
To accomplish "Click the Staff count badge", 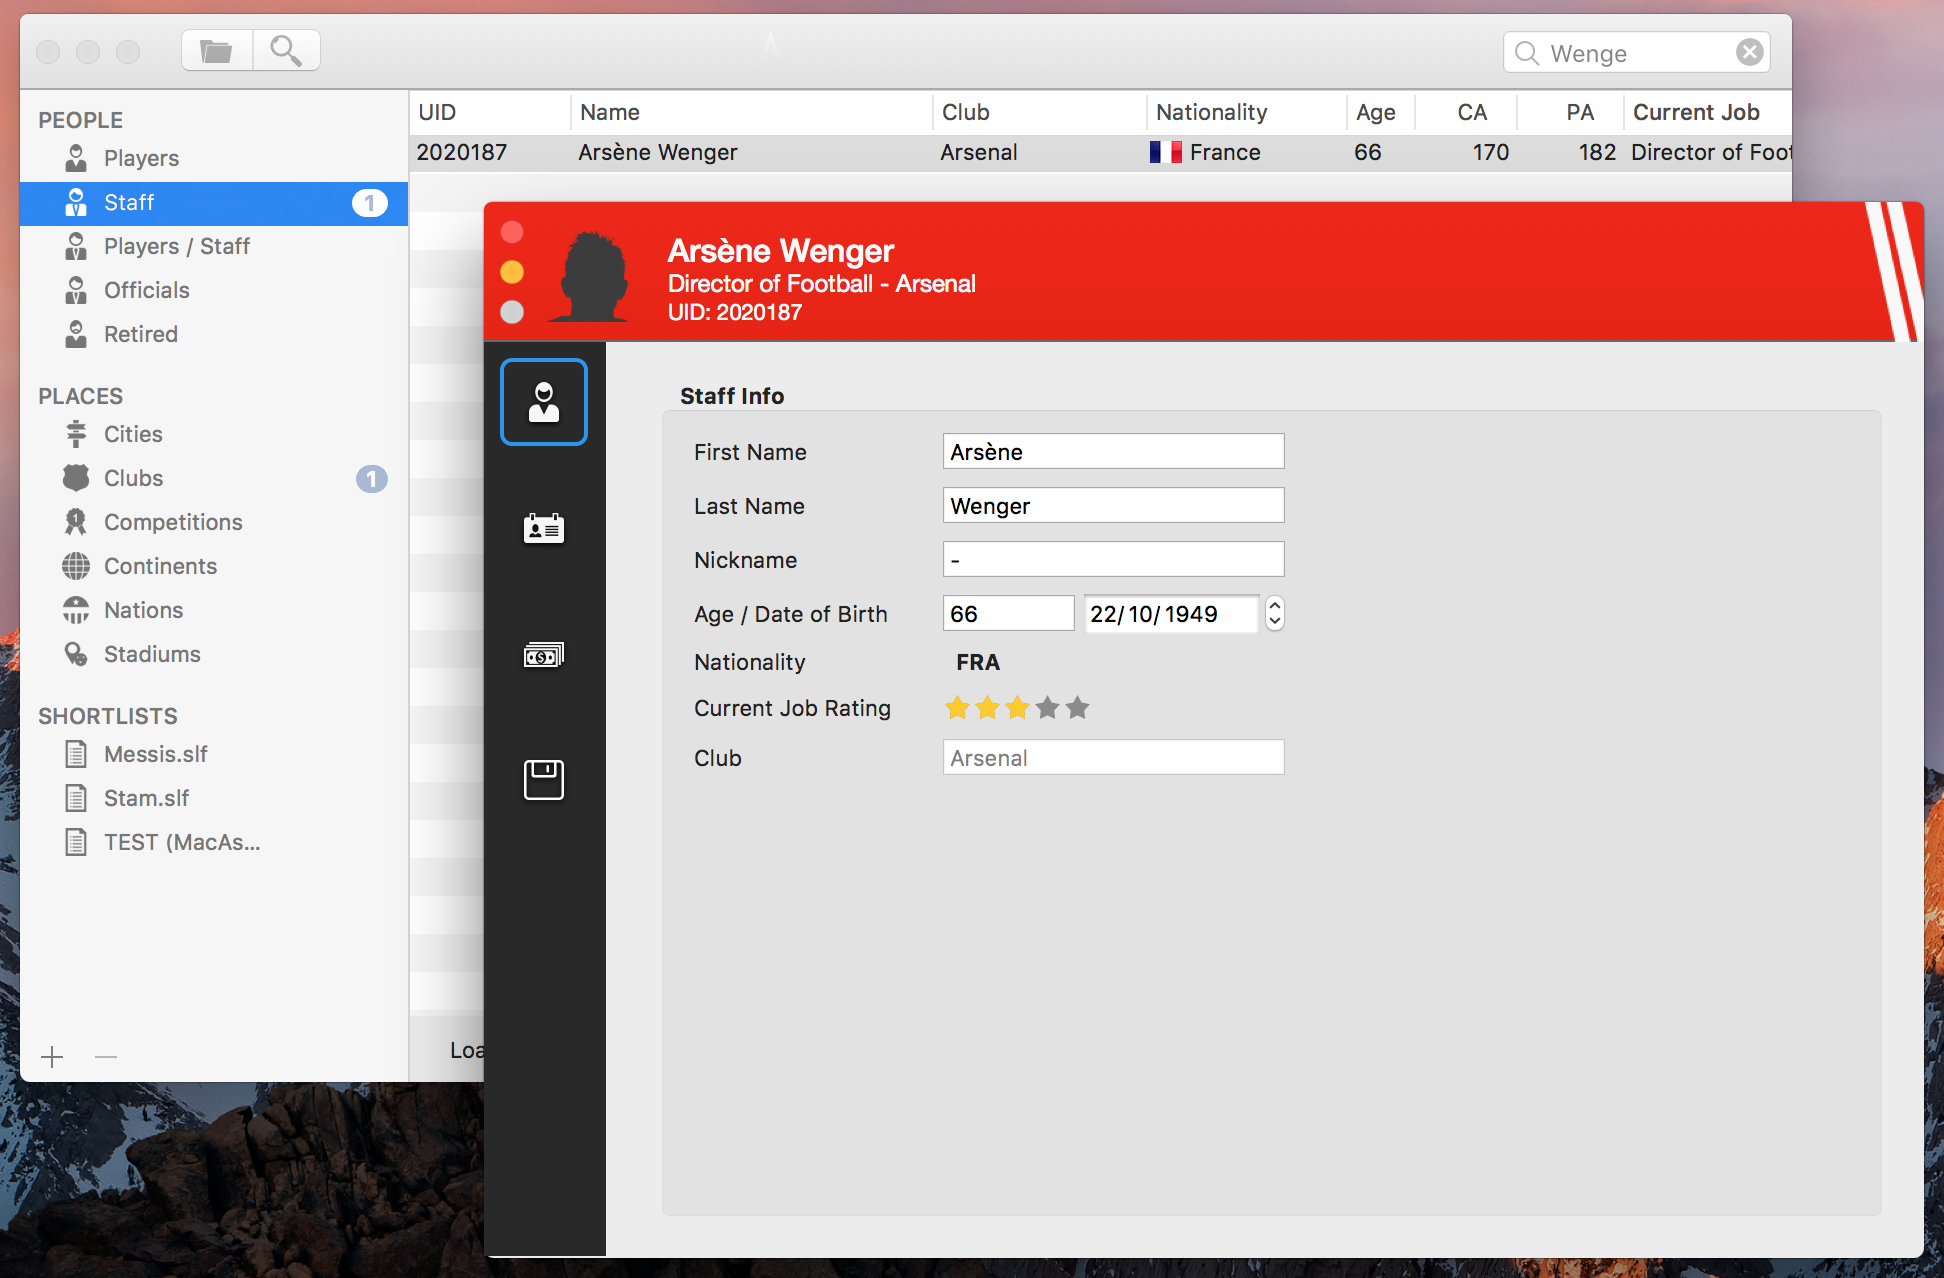I will [370, 203].
